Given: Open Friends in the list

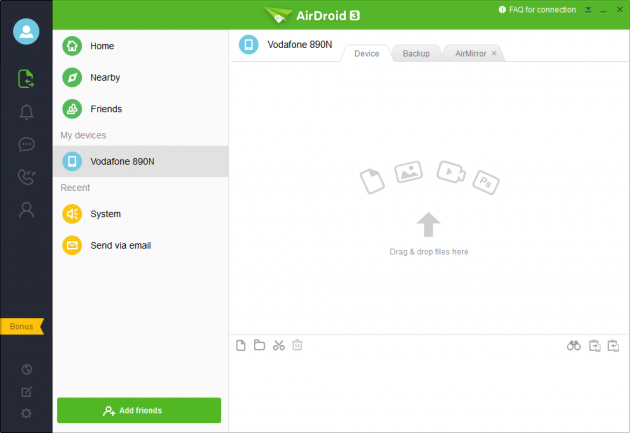Looking at the screenshot, I should click(x=140, y=109).
